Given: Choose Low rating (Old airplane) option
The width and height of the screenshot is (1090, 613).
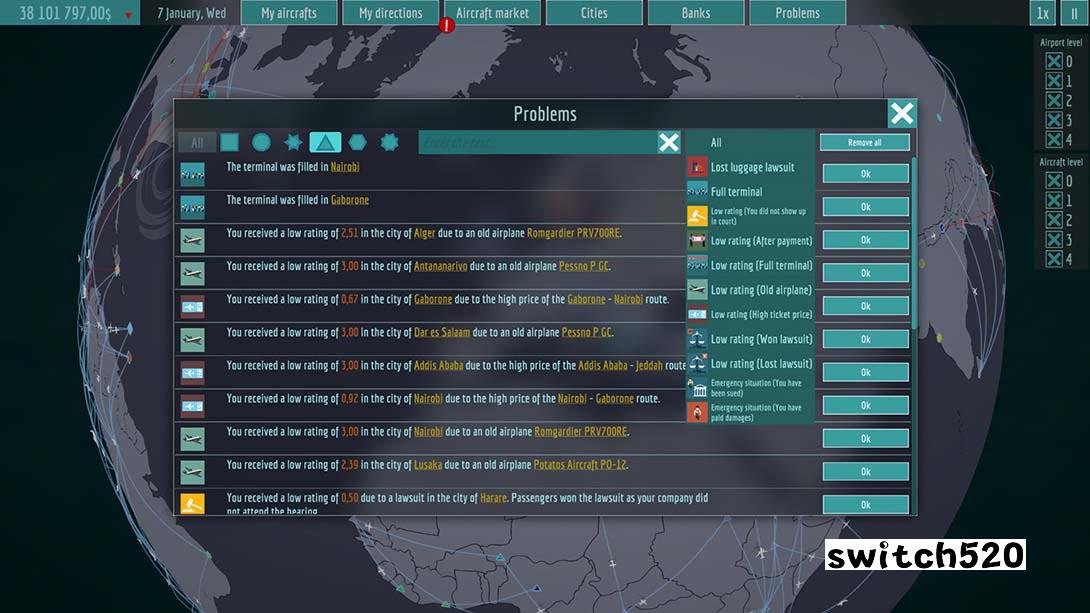Looking at the screenshot, I should (750, 290).
